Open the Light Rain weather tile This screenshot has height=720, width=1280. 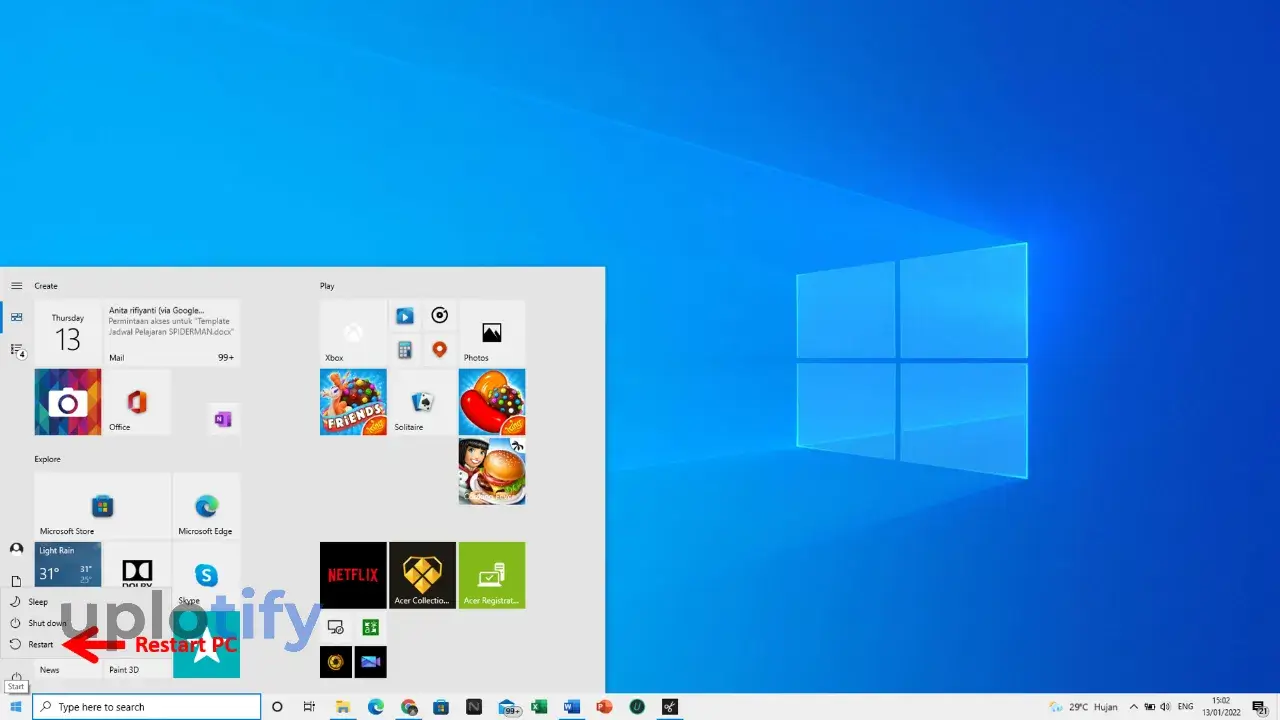[x=68, y=564]
